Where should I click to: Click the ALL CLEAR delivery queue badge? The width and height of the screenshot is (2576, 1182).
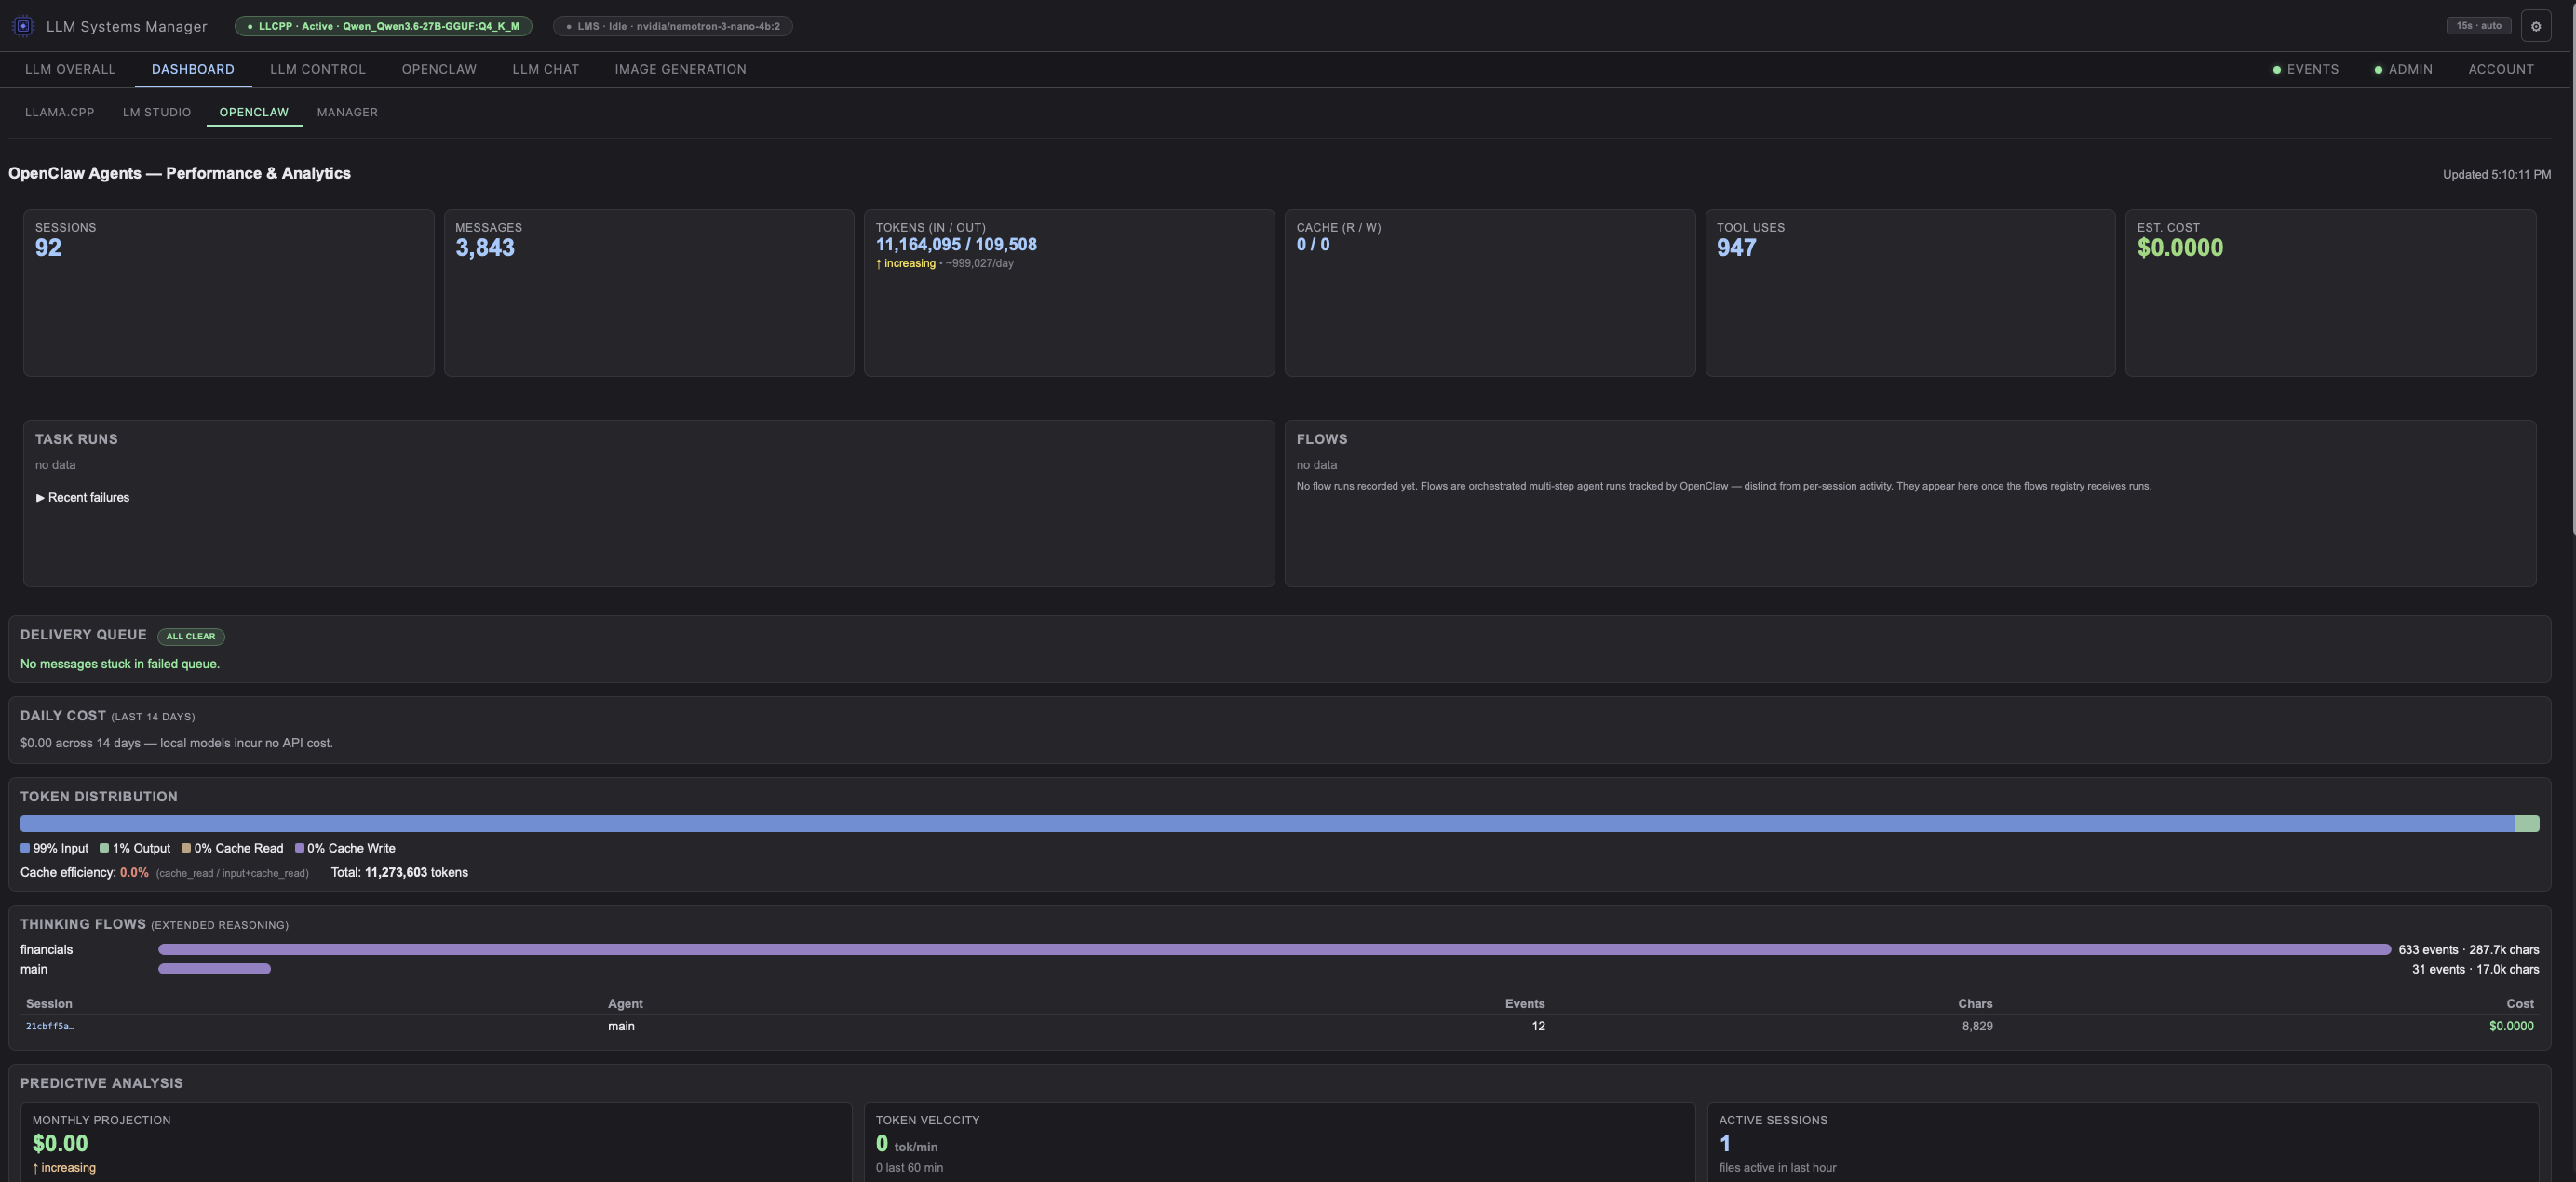[x=191, y=637]
